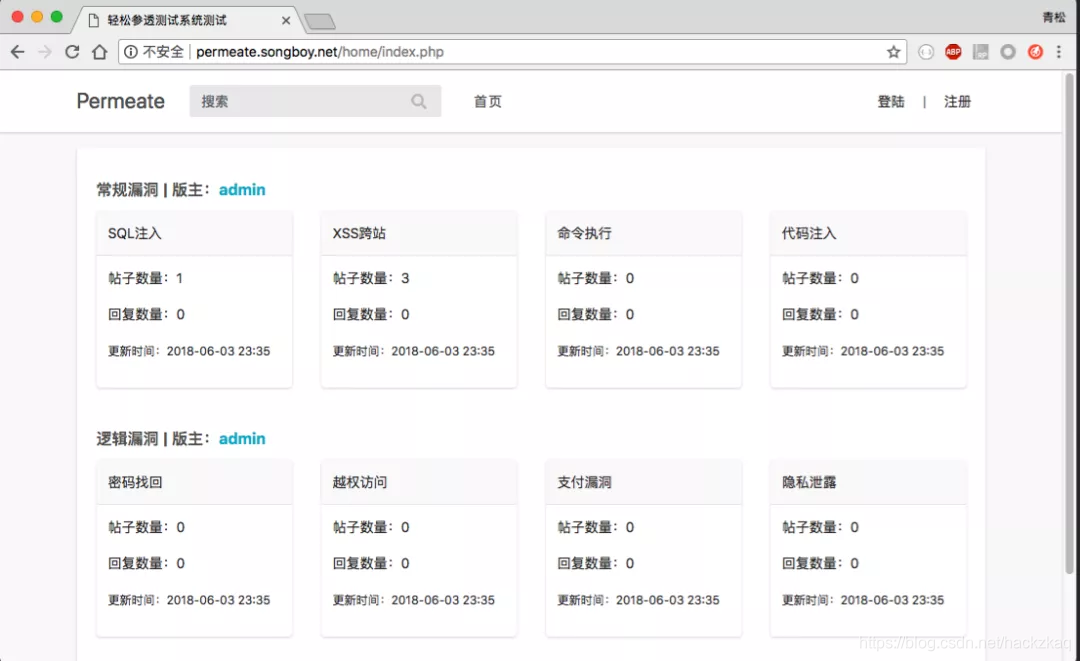Image resolution: width=1080 pixels, height=661 pixels.
Task: Open the XSS跨站 board
Action: [359, 233]
